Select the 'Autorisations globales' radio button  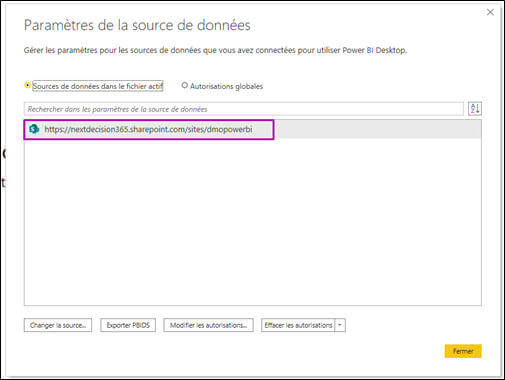click(184, 85)
